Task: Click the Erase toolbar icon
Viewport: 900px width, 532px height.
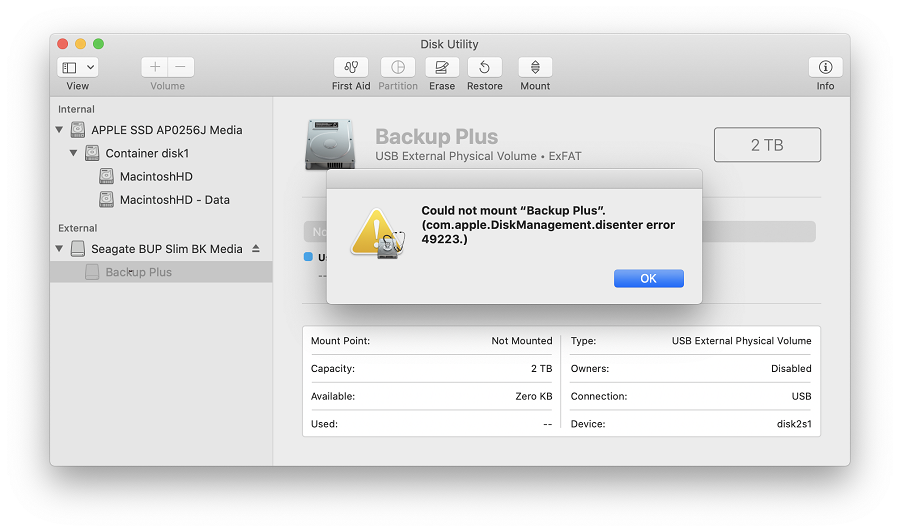Action: (x=442, y=67)
